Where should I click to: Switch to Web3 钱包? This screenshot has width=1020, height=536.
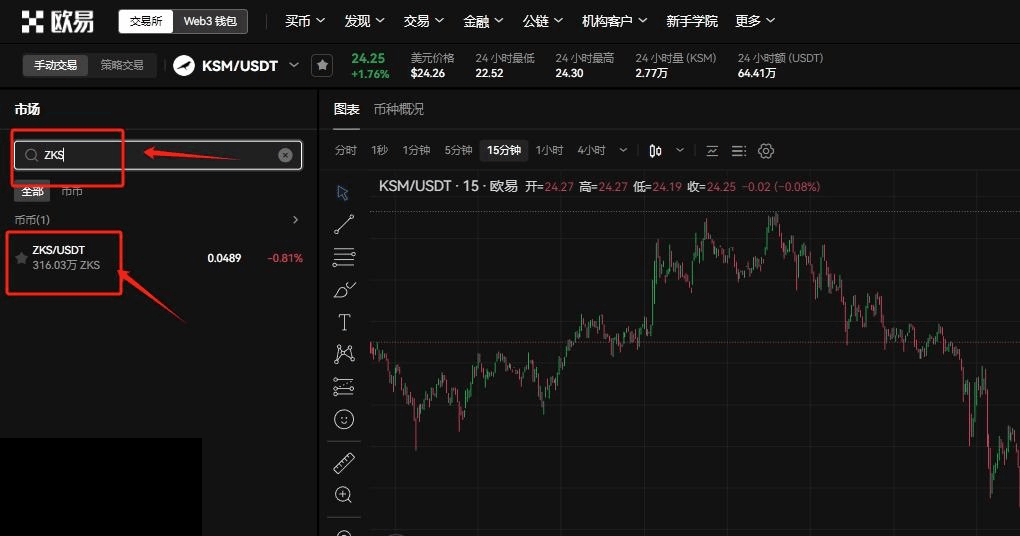click(x=212, y=21)
